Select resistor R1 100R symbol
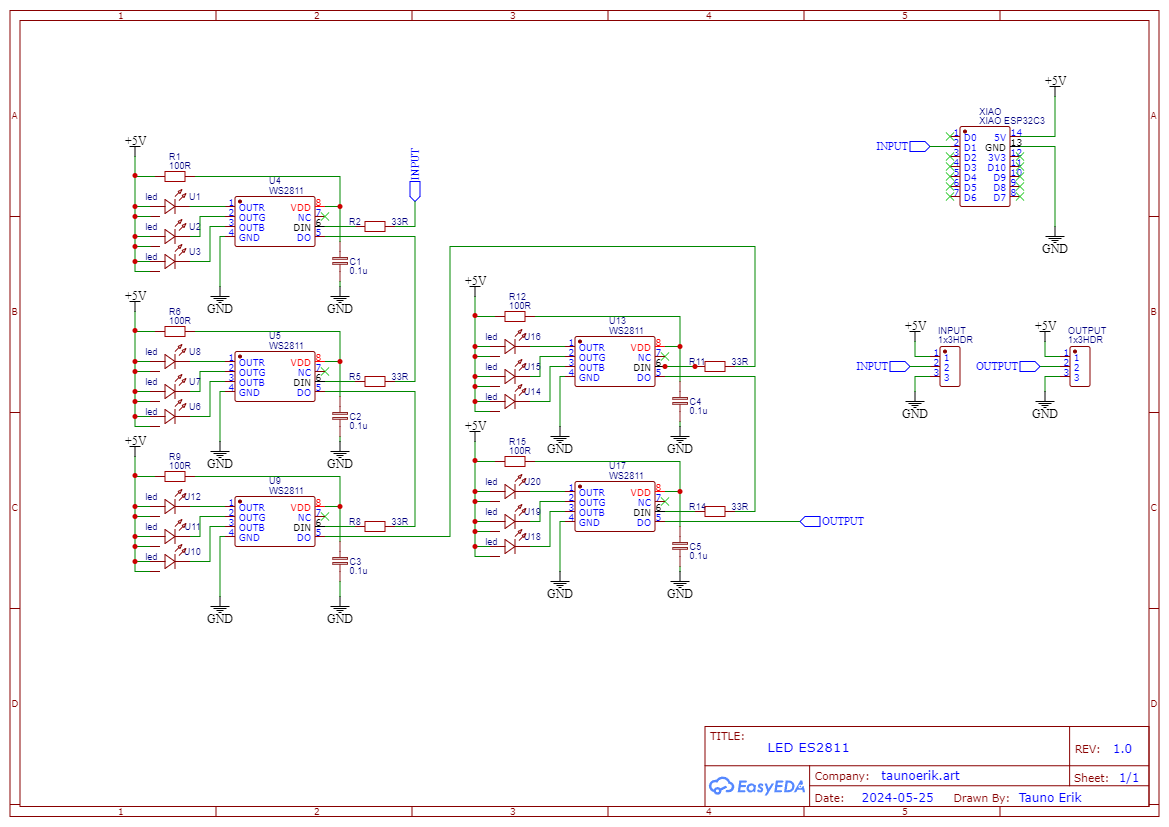Viewport: 1169px width, 827px height. click(x=175, y=176)
